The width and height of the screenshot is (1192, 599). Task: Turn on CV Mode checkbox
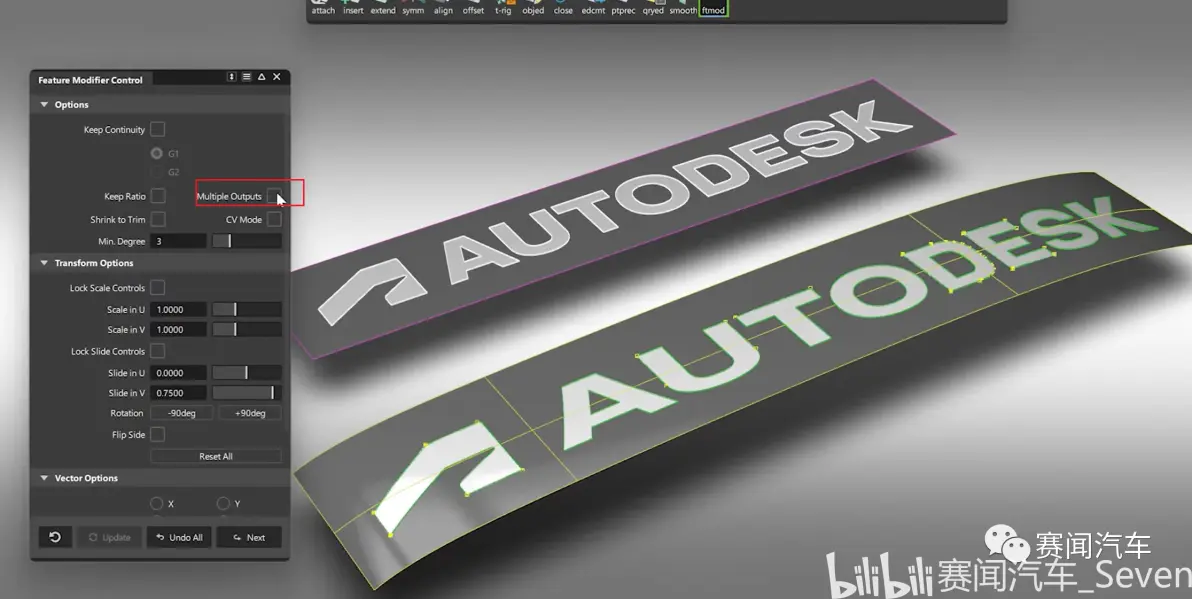[x=274, y=219]
